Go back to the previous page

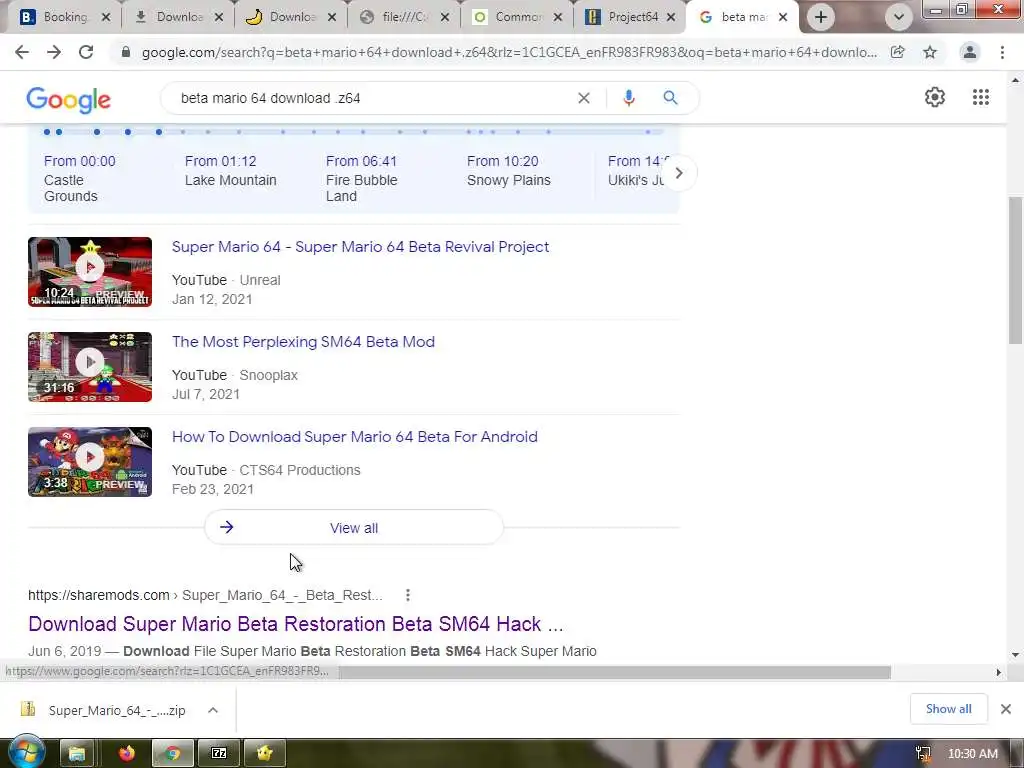[22, 52]
